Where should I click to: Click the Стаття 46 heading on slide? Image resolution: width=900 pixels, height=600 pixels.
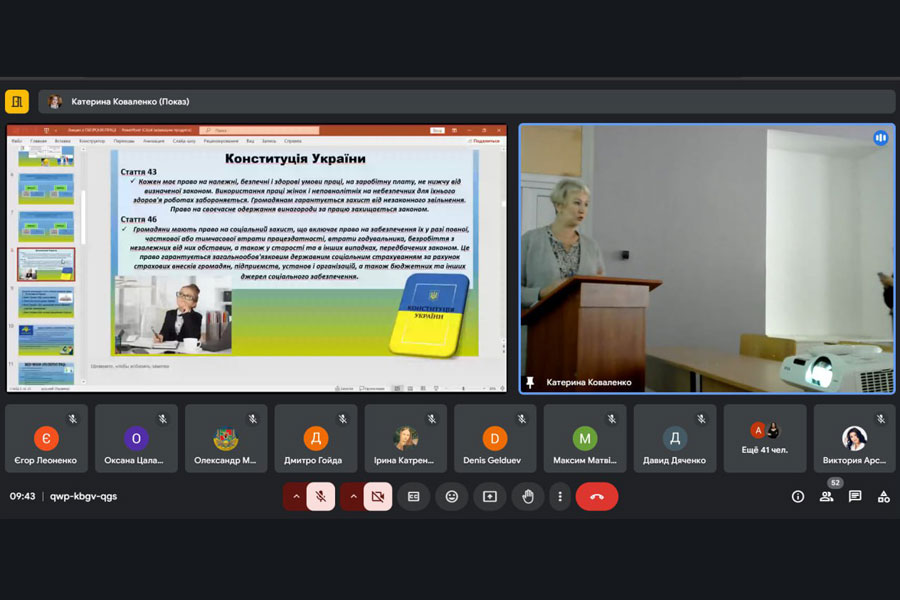click(138, 219)
